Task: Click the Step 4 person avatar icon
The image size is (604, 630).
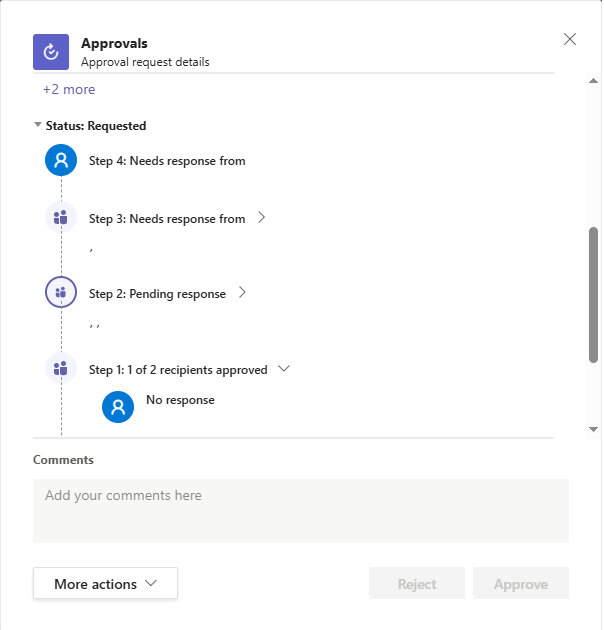Action: [x=61, y=160]
